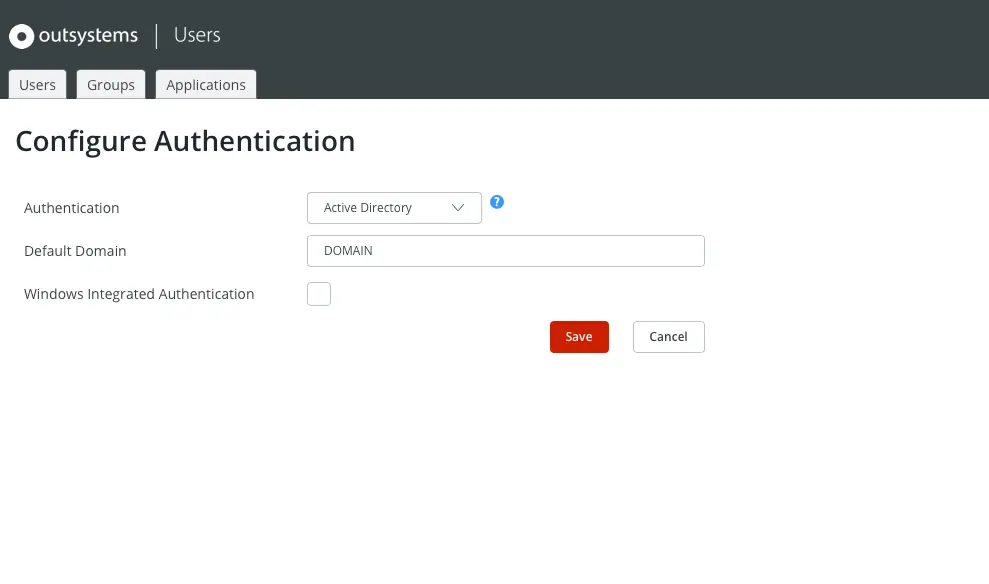The image size is (989, 584).
Task: Click the OutSystems circular logo icon
Action: (21, 36)
